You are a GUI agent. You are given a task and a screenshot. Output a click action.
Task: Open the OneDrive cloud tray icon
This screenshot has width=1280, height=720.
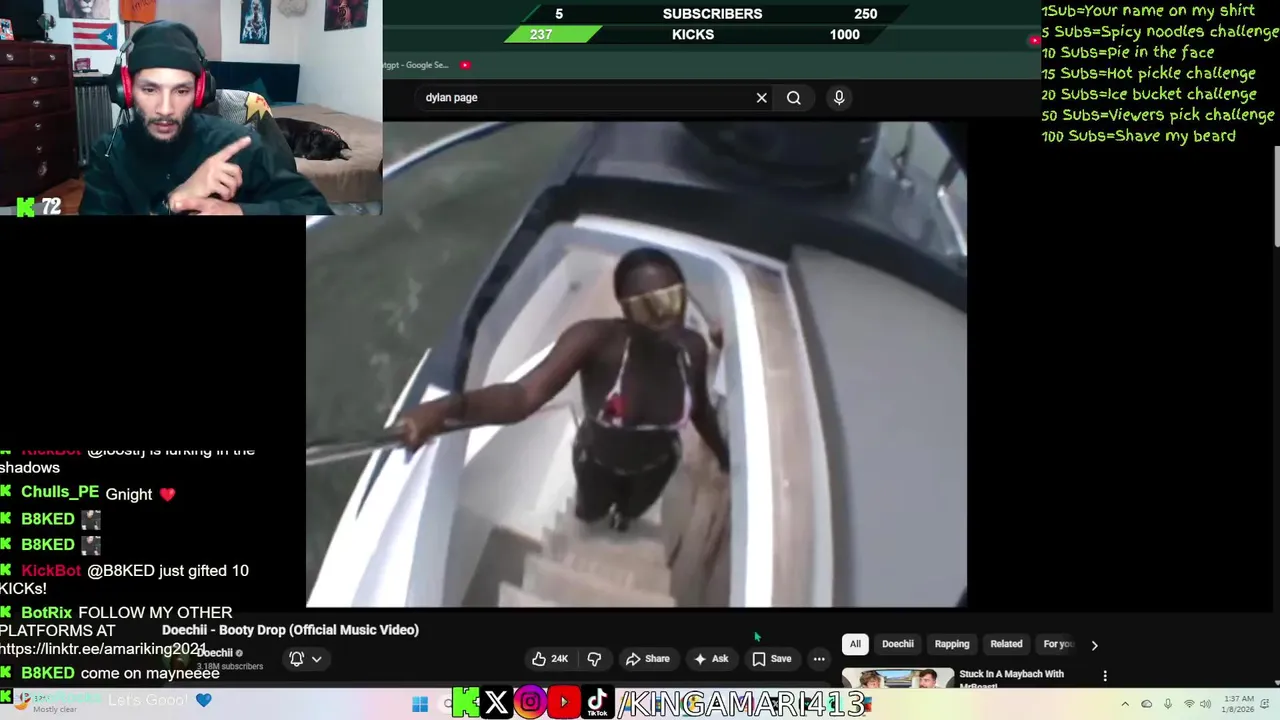(1147, 704)
